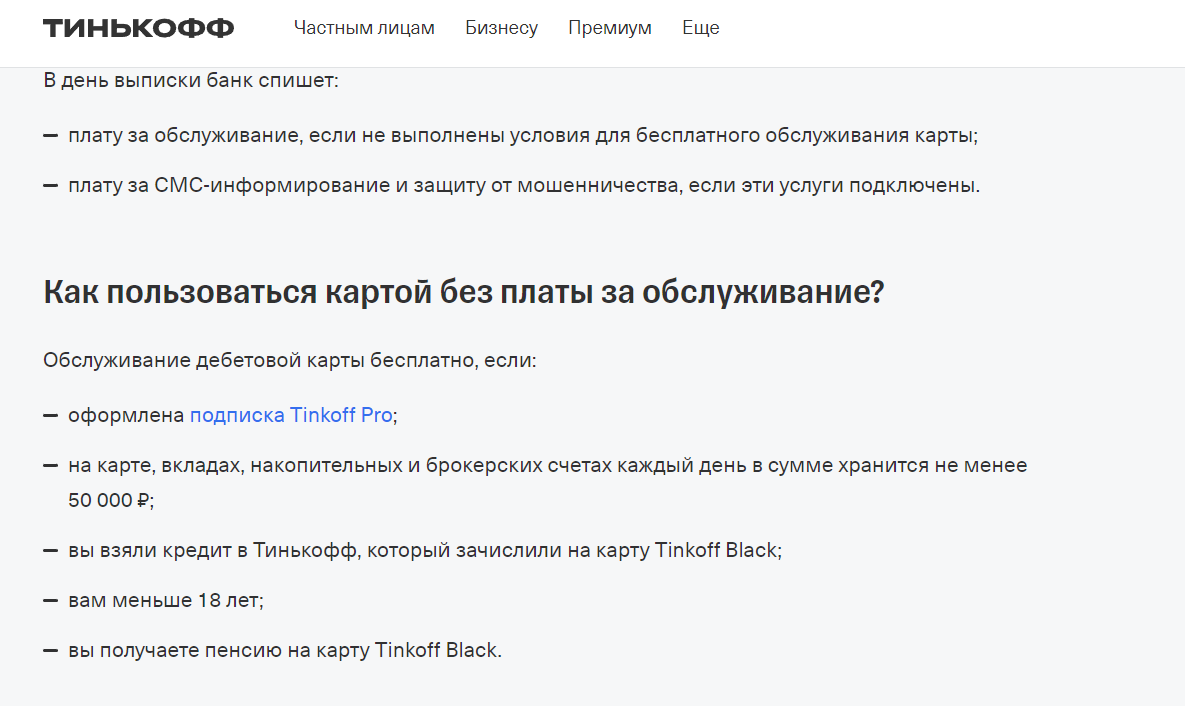Screen dimensions: 1185x706
Task: Click the СМС-информирование fee list item
Action: [524, 185]
